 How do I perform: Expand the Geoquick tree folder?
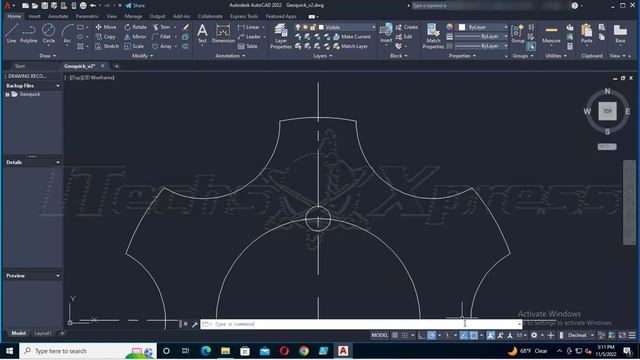[x=7, y=94]
